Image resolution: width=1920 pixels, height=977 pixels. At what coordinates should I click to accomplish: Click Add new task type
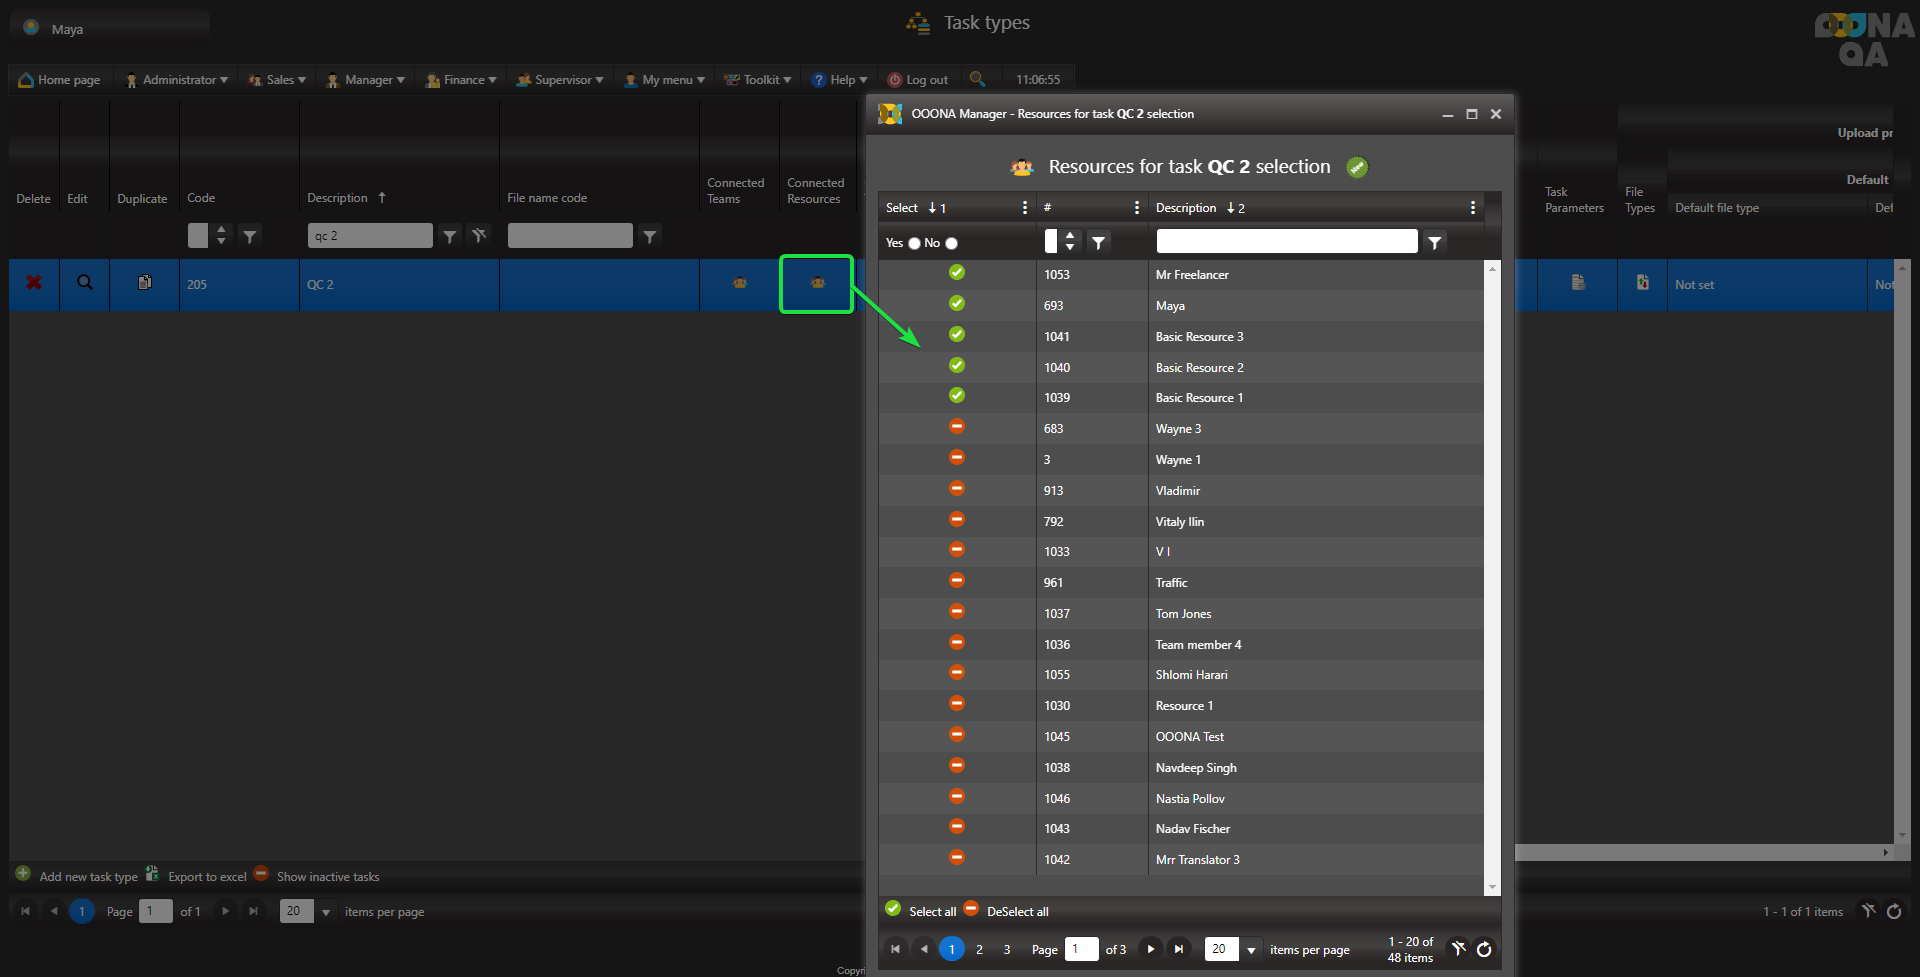88,877
